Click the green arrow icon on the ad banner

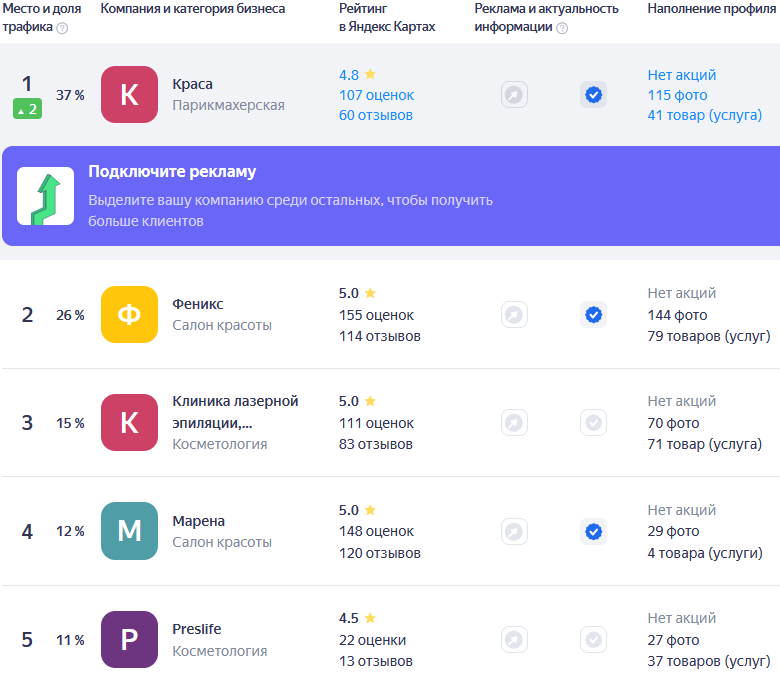(45, 196)
